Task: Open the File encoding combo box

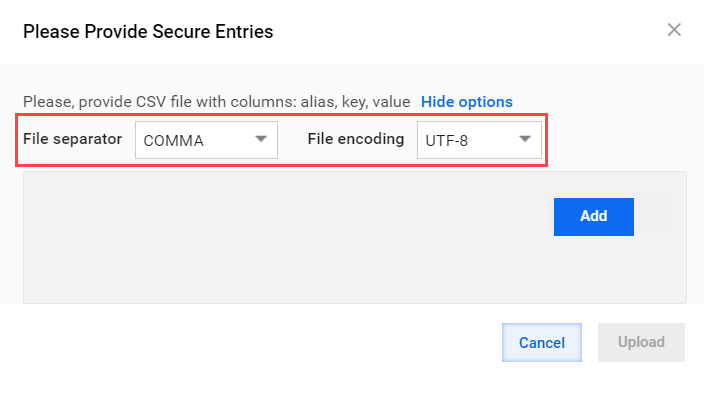Action: 479,140
